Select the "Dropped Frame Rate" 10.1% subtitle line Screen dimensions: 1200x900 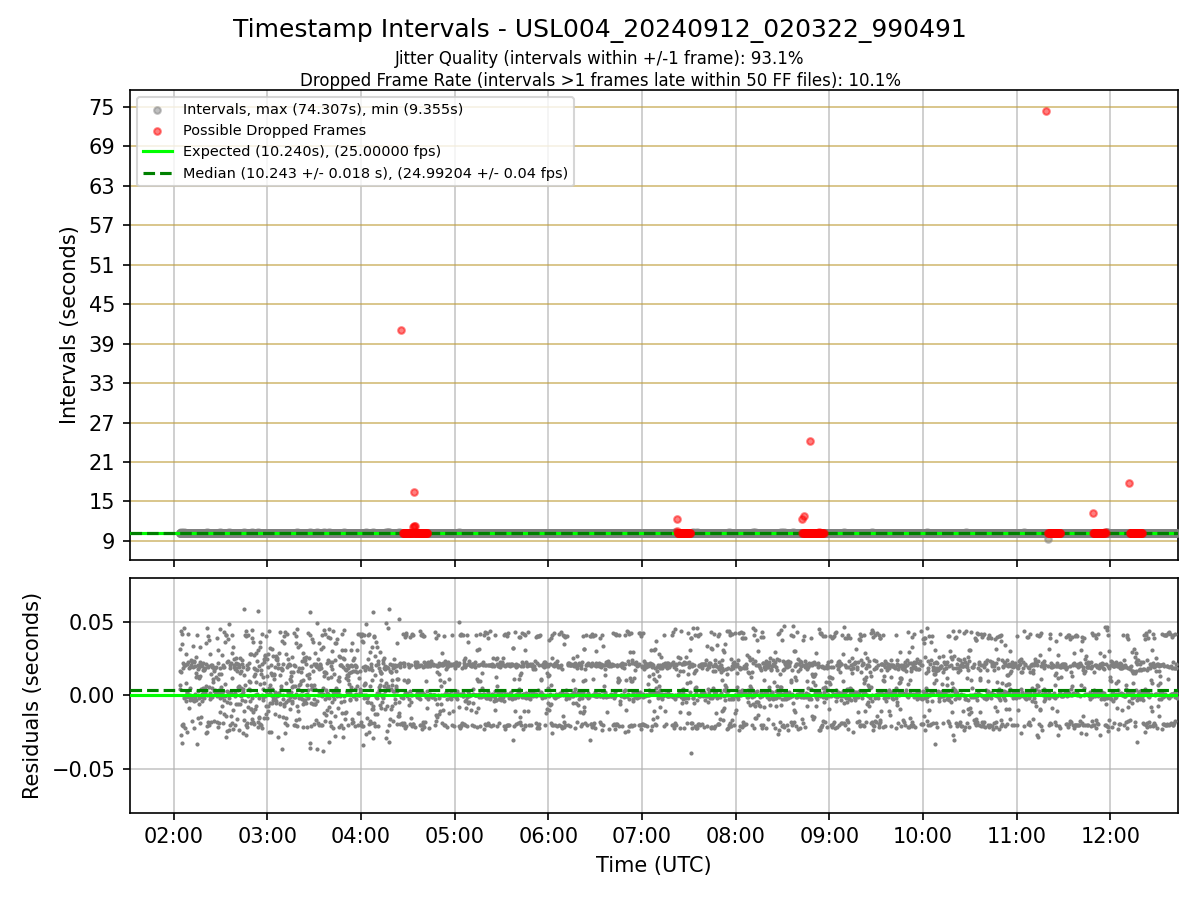[x=600, y=80]
